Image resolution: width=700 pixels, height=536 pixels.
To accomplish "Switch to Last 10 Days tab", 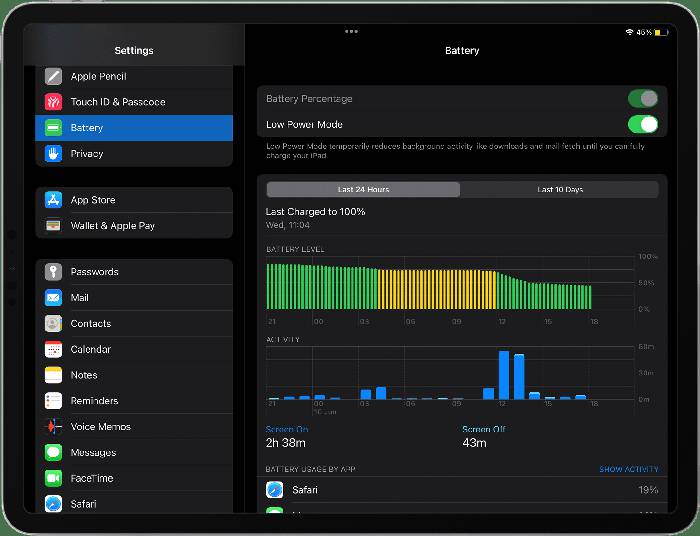I will coord(560,189).
